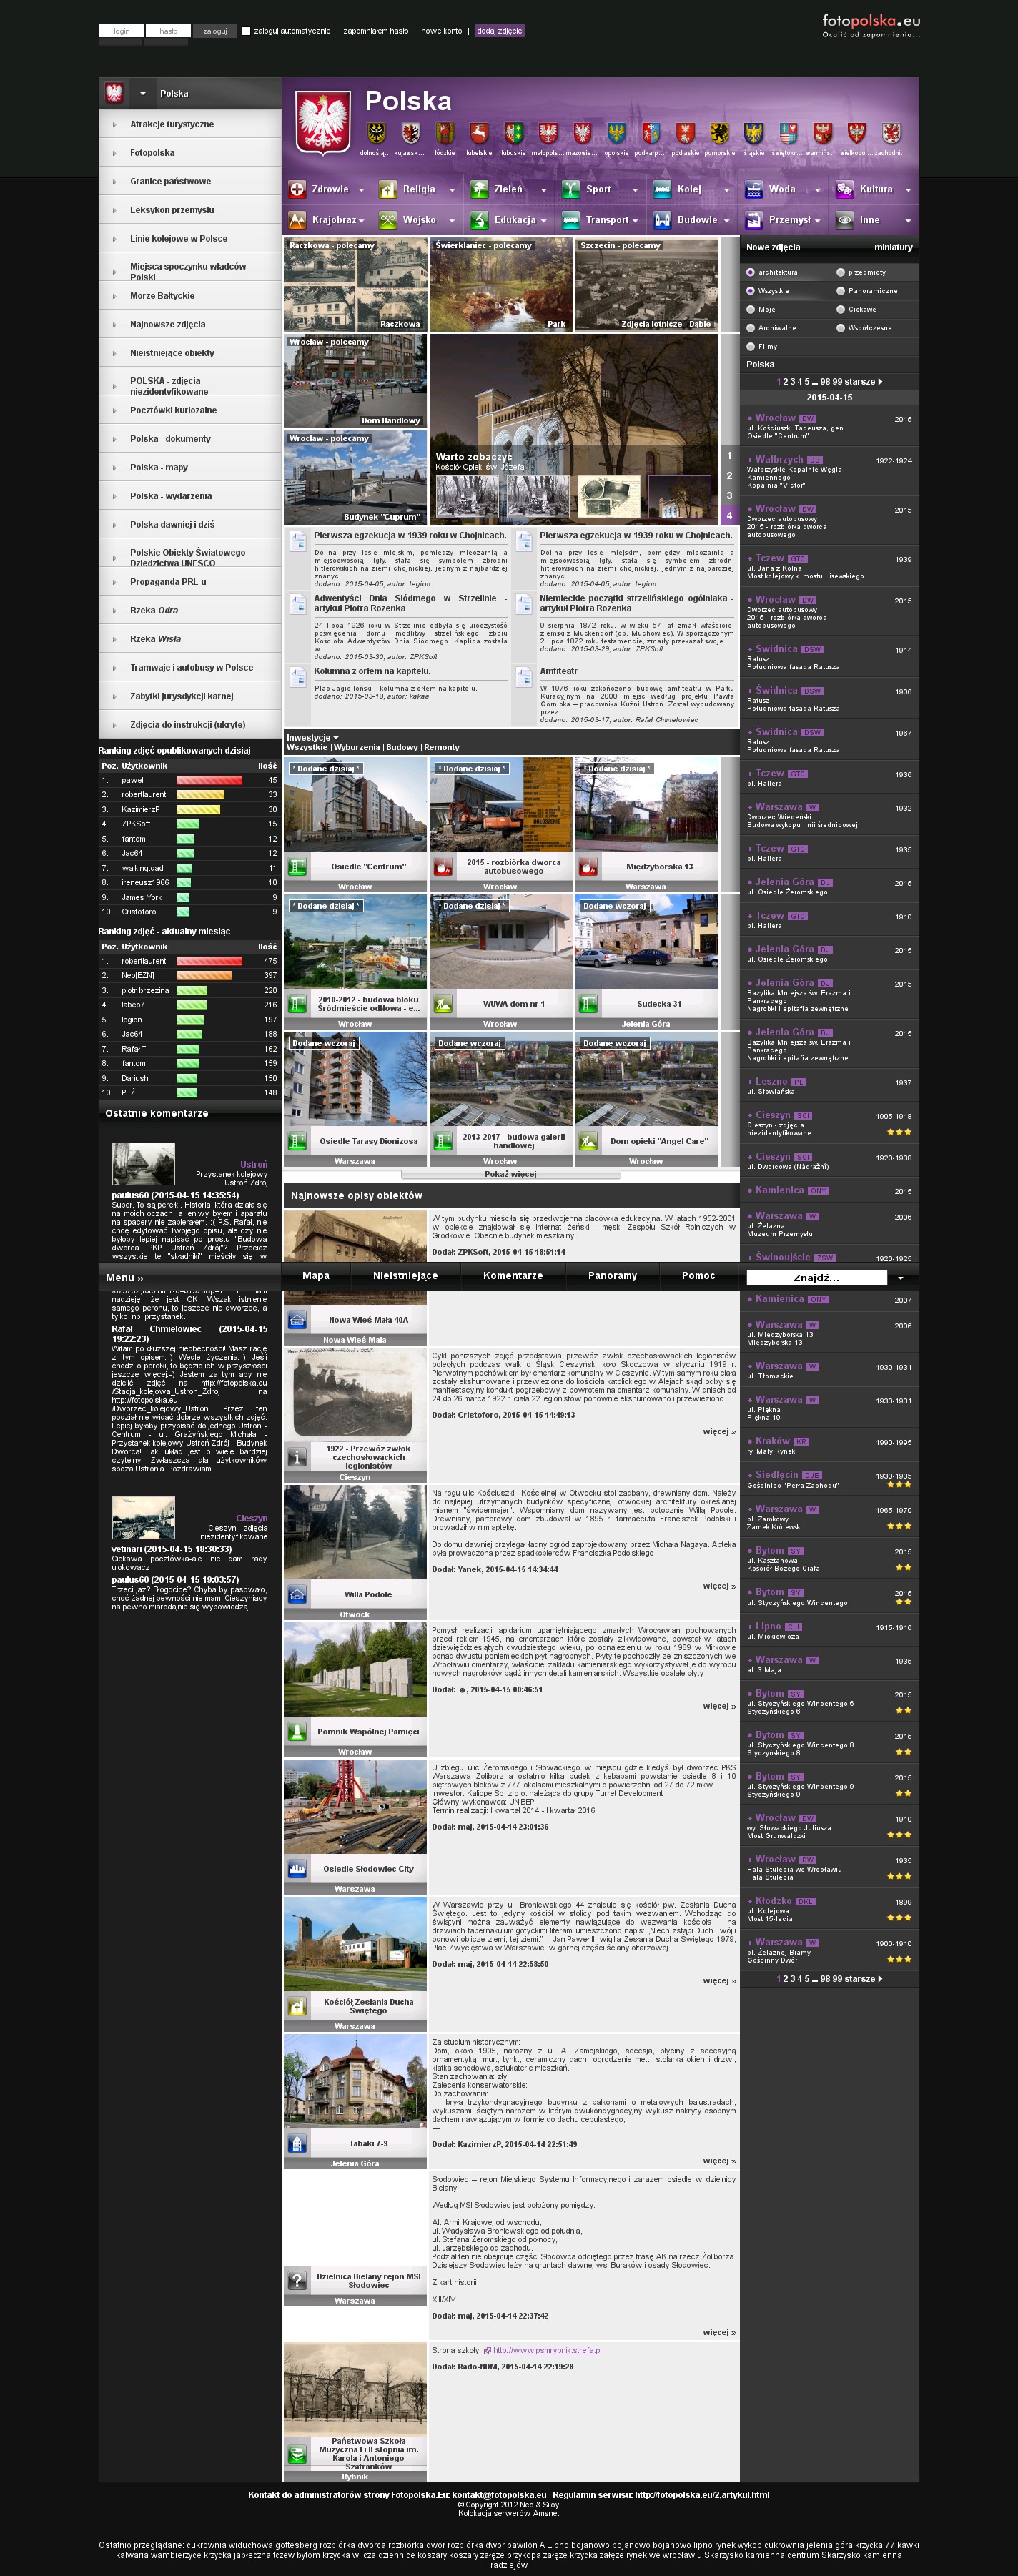
Task: Open 'Atrakcje turystyczne' in the sidebar
Action: coord(171,124)
